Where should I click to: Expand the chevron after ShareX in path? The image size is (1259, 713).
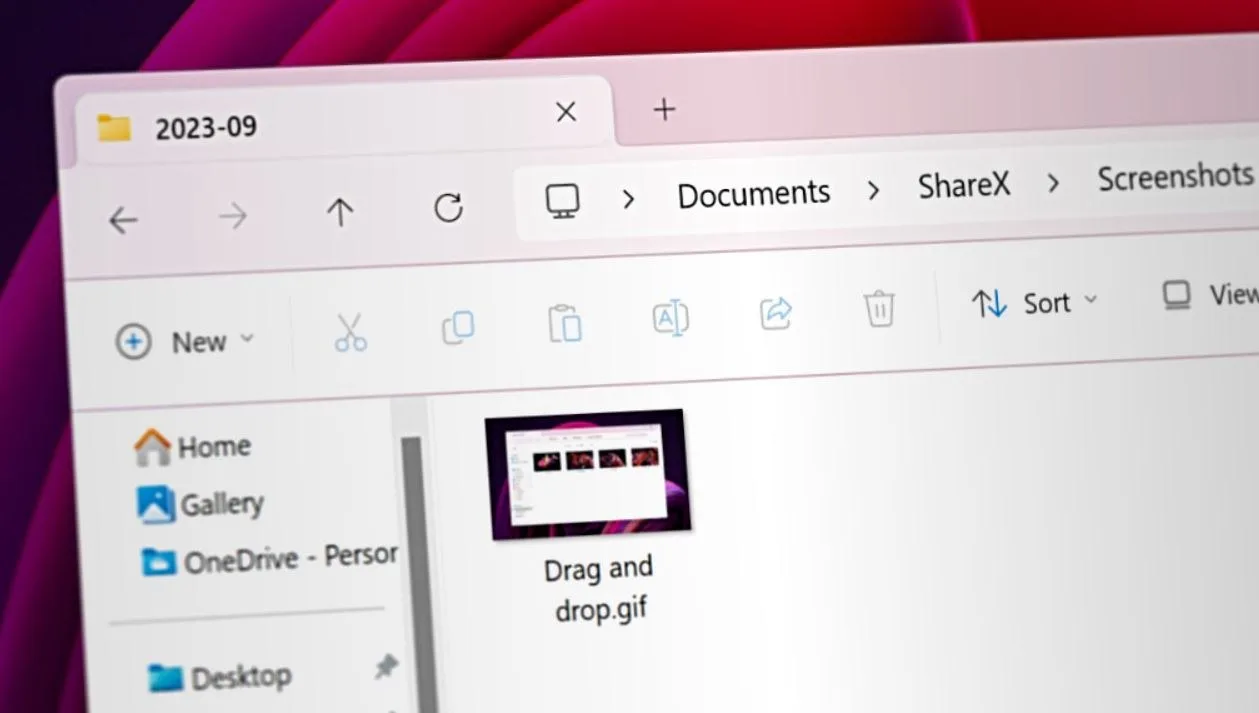[1053, 183]
